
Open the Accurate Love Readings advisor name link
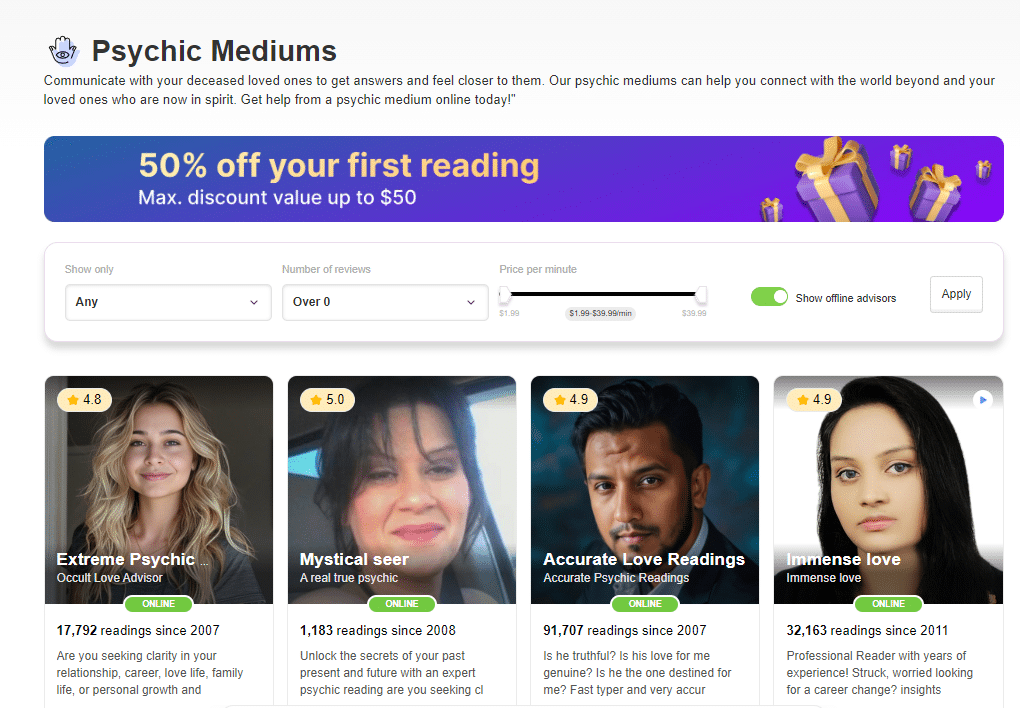point(644,559)
